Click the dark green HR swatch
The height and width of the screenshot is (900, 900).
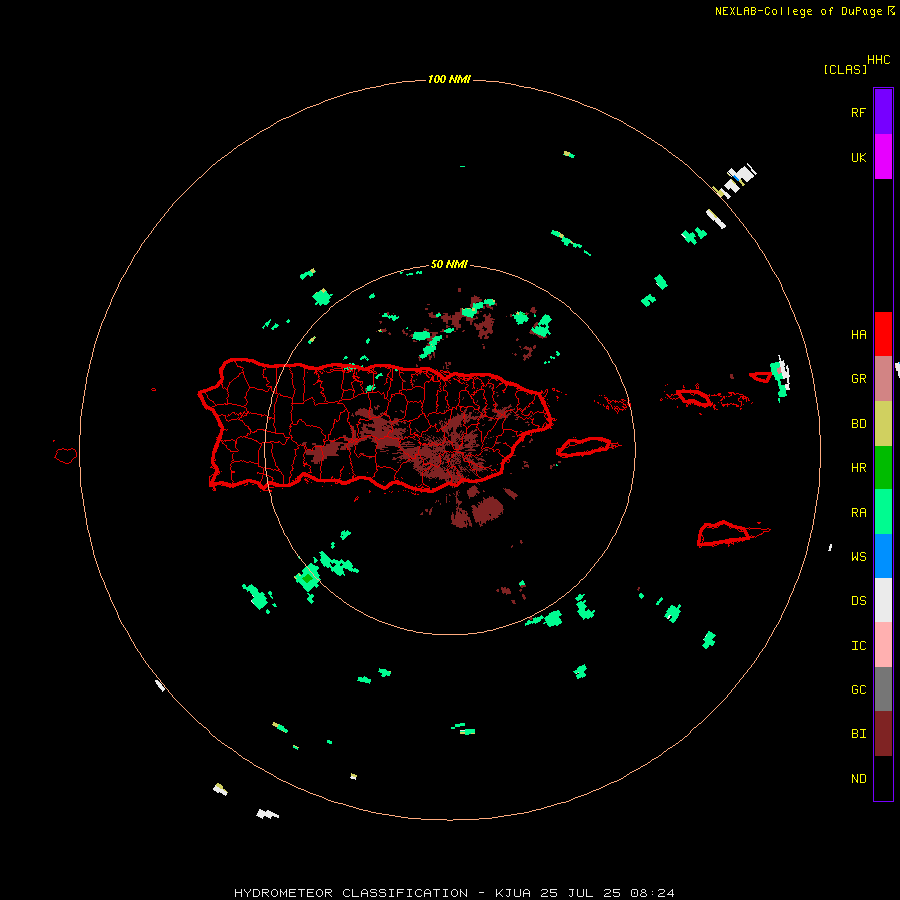point(883,467)
